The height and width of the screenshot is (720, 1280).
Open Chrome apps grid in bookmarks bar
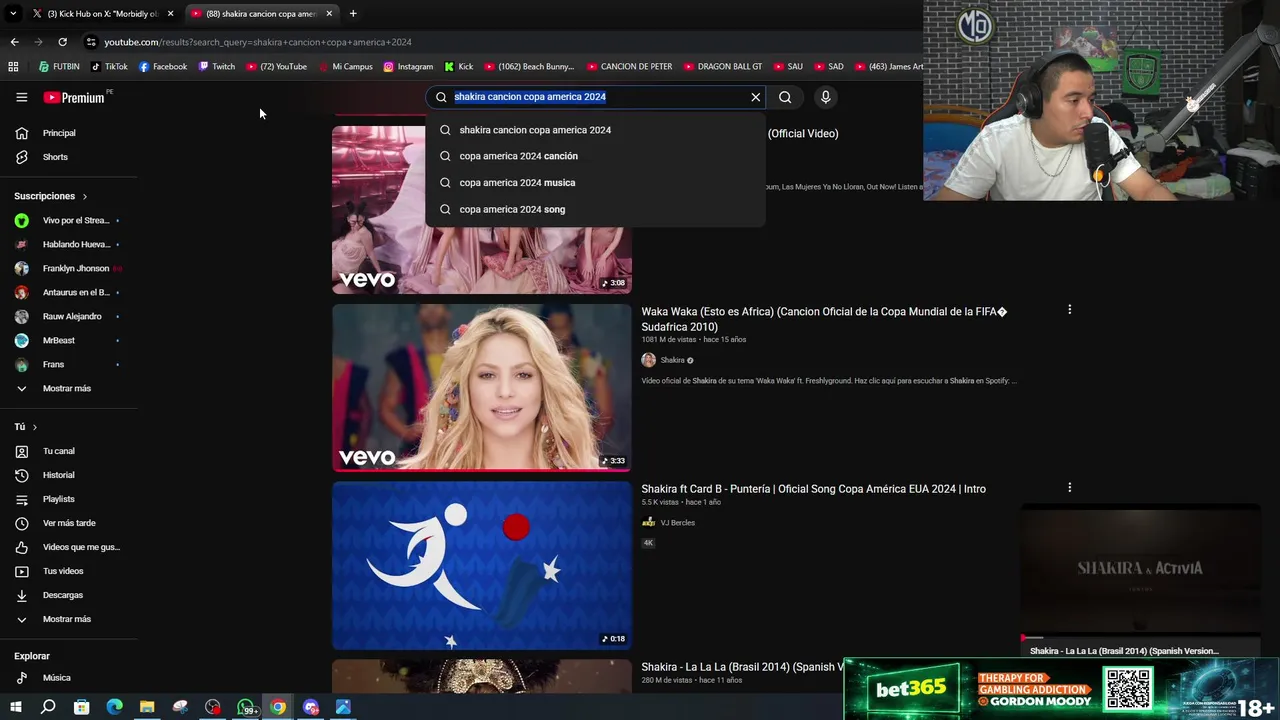point(13,67)
